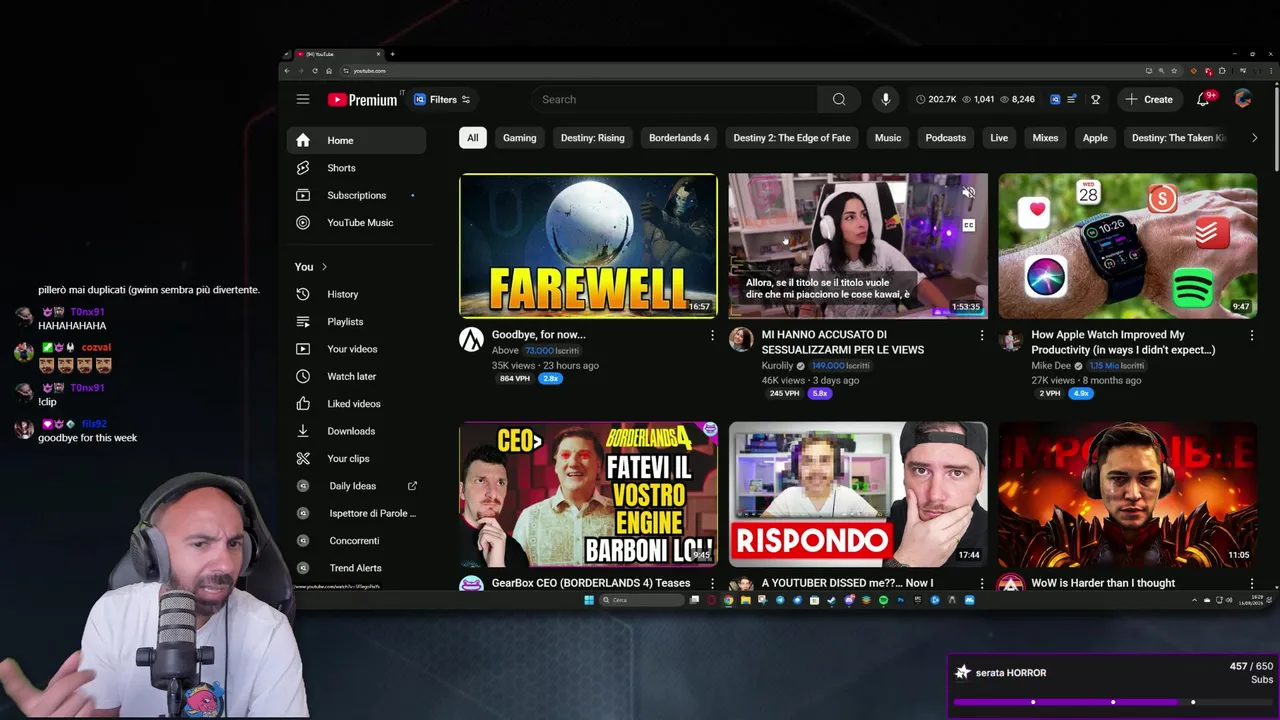Open the Apple Watch video thumbnail
This screenshot has height=720, width=1280.
1128,246
